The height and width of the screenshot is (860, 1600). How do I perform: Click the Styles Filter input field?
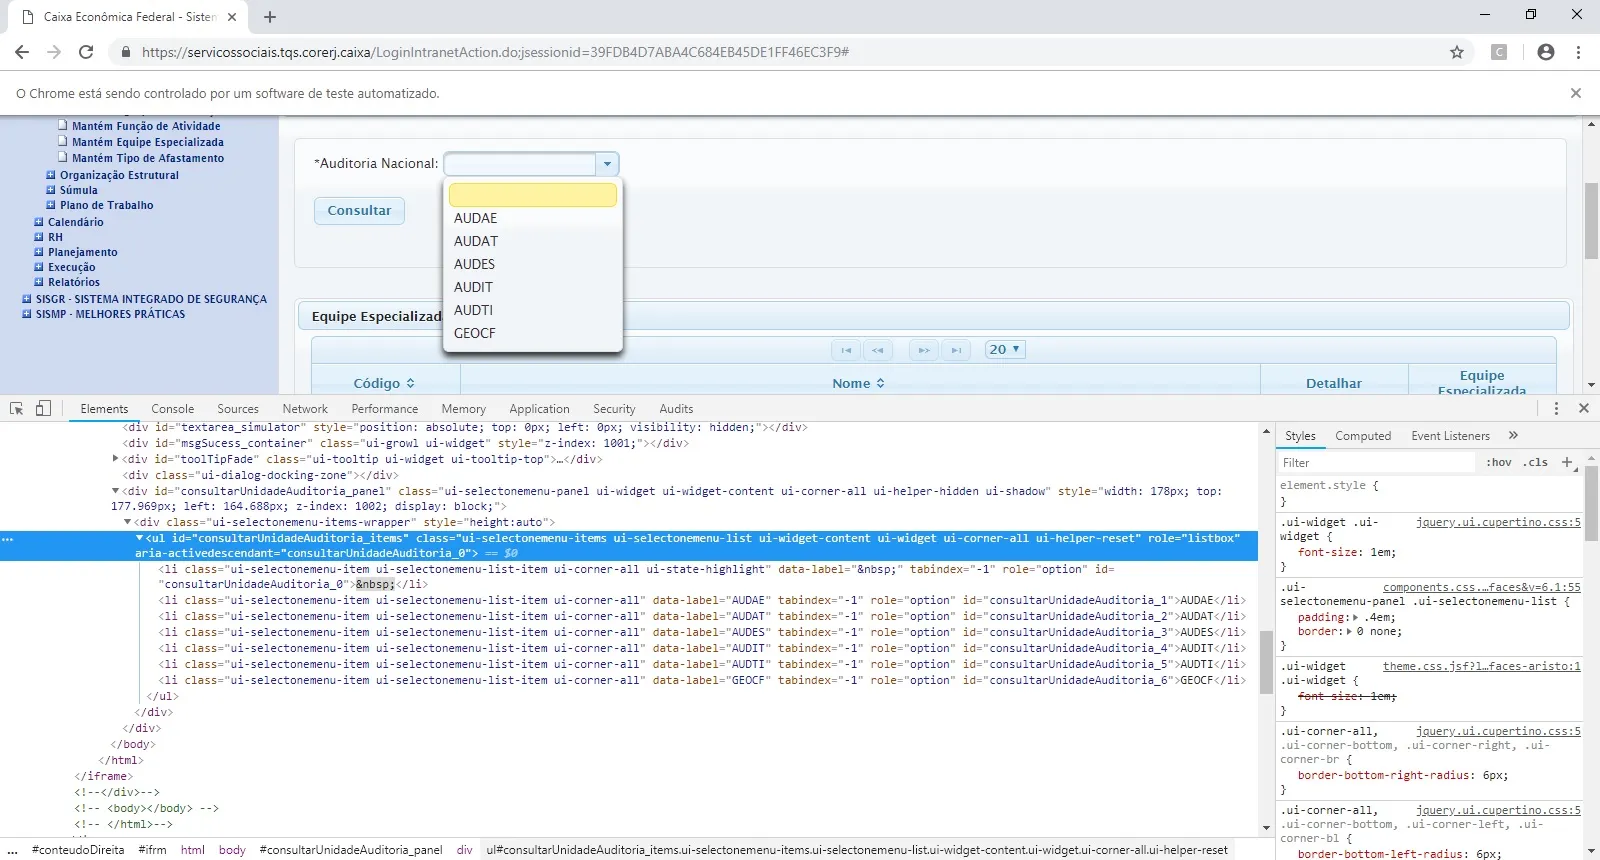tap(1375, 462)
